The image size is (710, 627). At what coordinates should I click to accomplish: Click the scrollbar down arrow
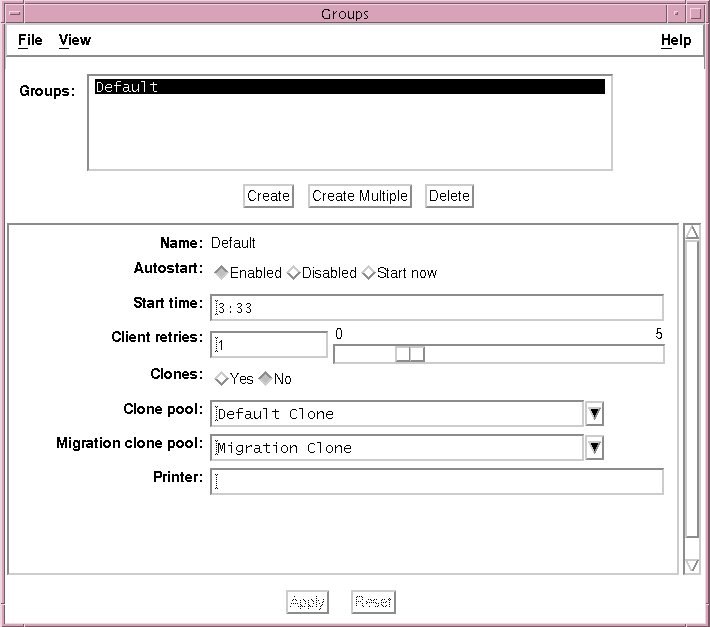click(691, 566)
